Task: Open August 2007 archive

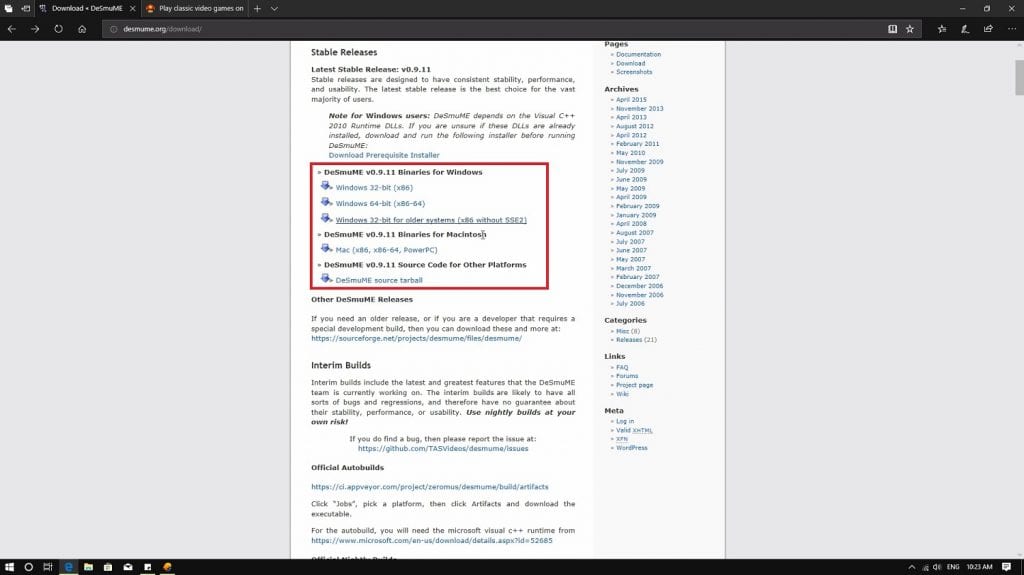Action: 634,233
